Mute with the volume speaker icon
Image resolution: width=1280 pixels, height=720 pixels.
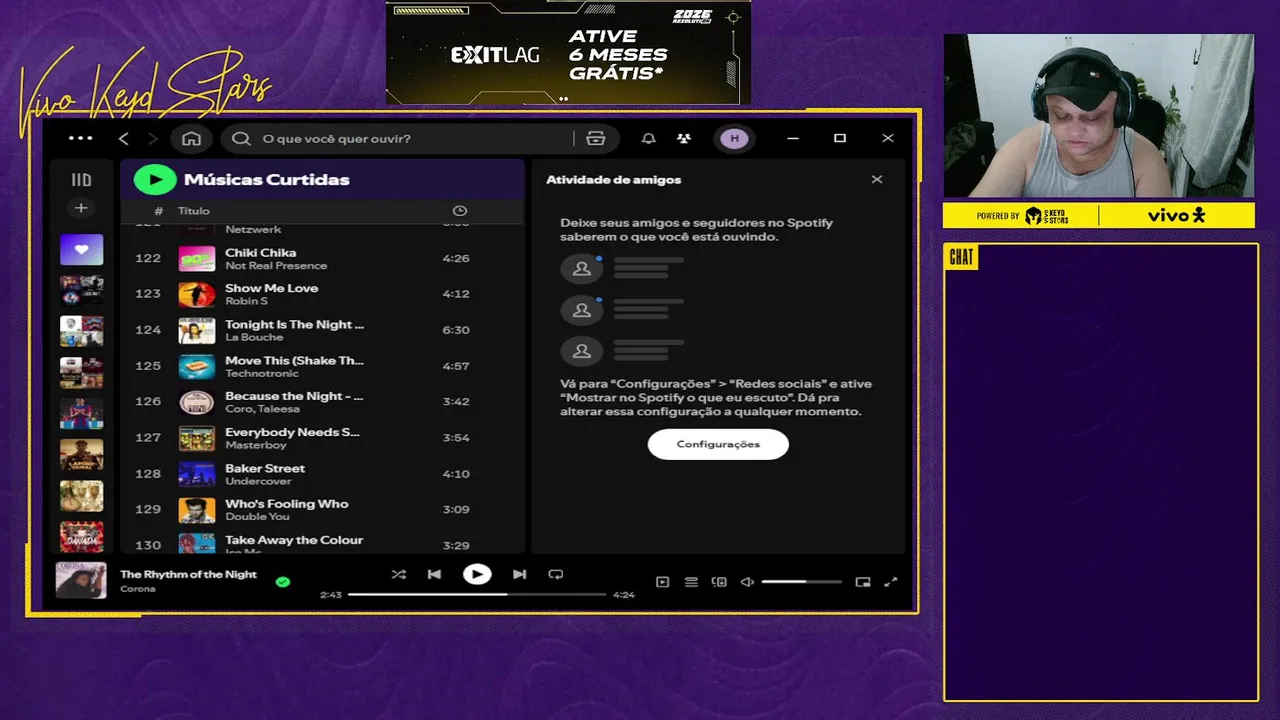click(x=747, y=582)
